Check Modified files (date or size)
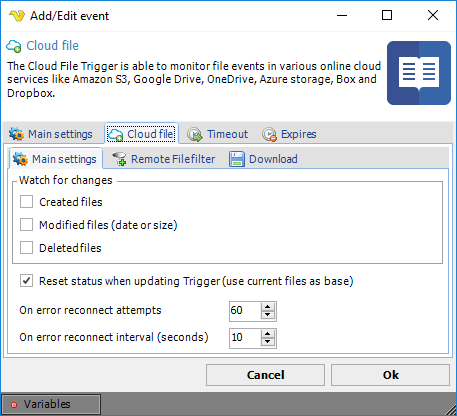This screenshot has height=416, width=457. pos(26,225)
